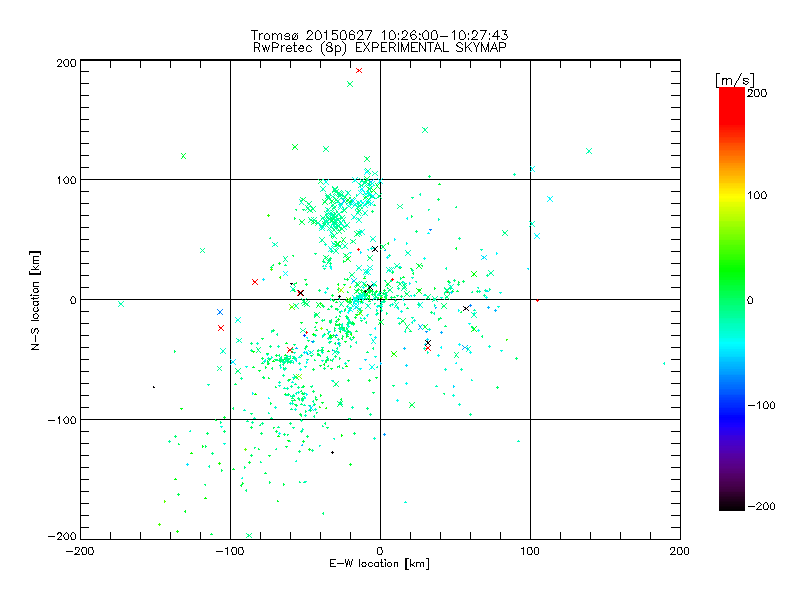Click the y-axis tick label '-100'
Image resolution: width=800 pixels, height=600 pixels.
[62, 420]
